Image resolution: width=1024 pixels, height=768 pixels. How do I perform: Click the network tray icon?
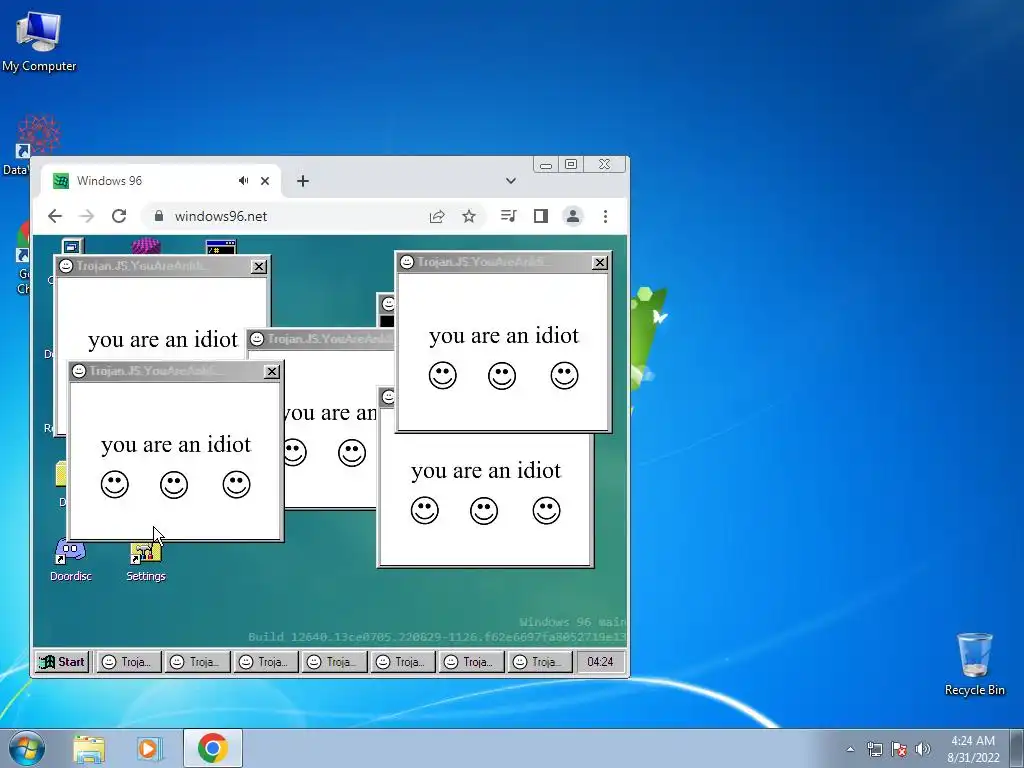pos(874,749)
